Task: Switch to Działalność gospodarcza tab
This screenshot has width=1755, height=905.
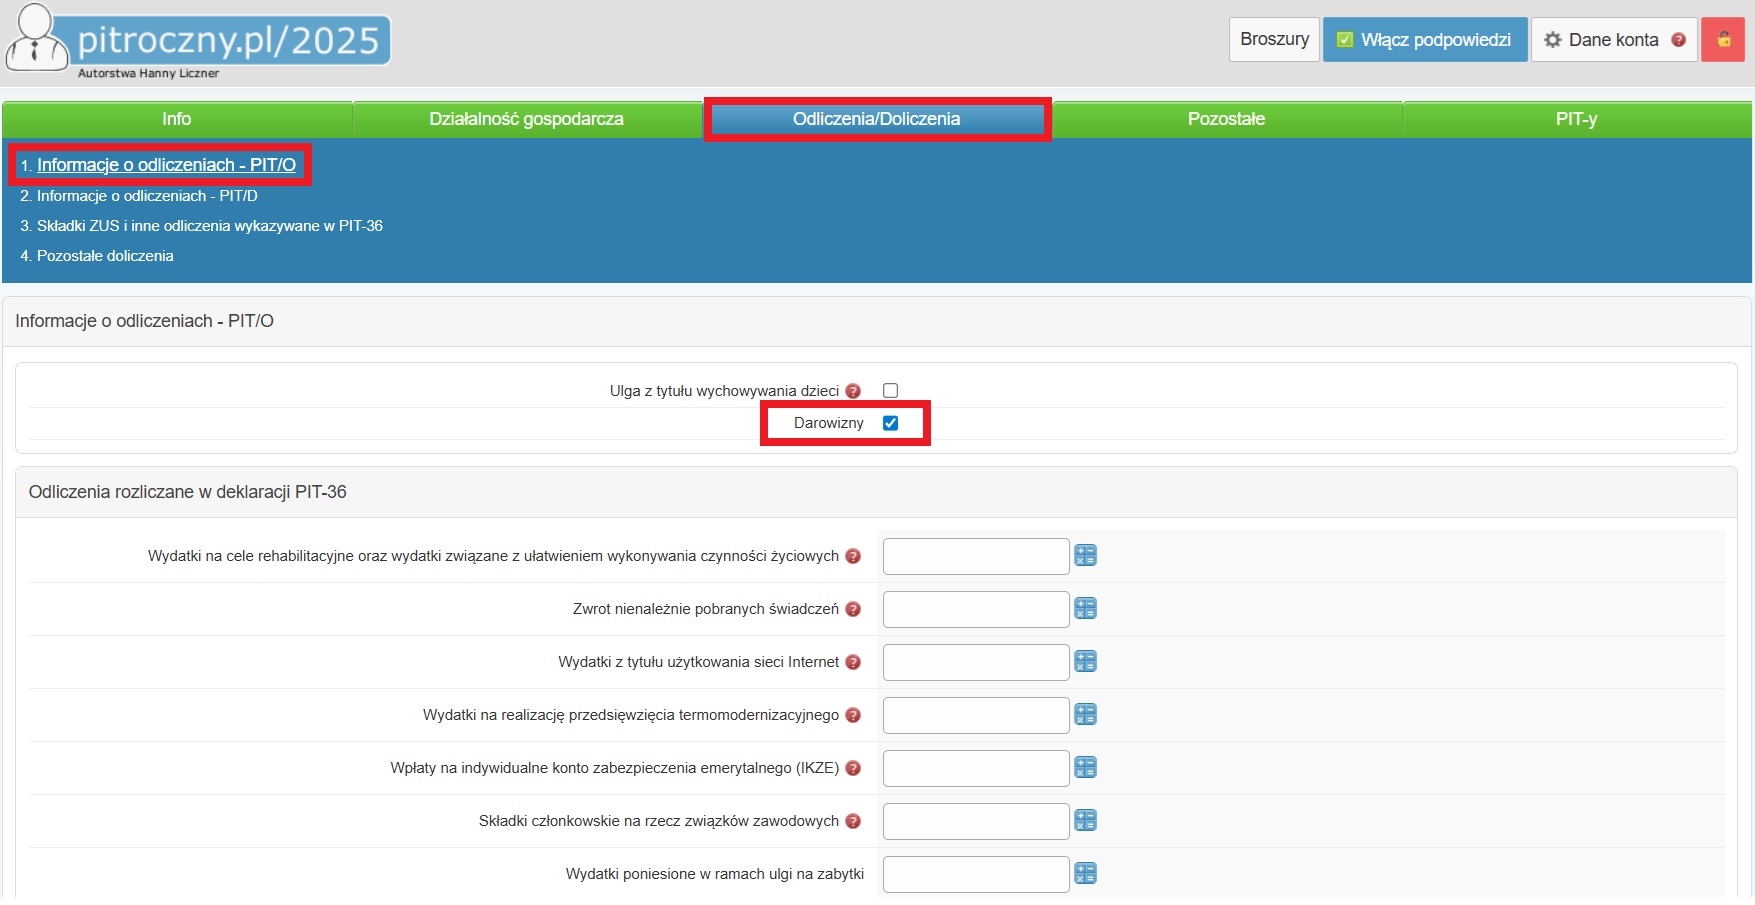Action: point(526,119)
